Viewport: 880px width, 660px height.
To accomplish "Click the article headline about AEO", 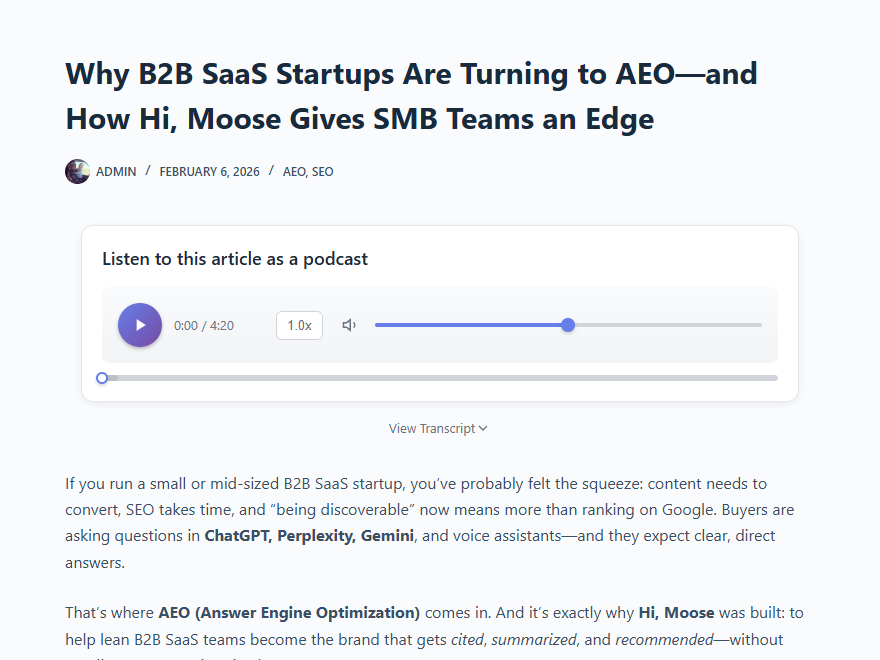I will click(x=411, y=96).
